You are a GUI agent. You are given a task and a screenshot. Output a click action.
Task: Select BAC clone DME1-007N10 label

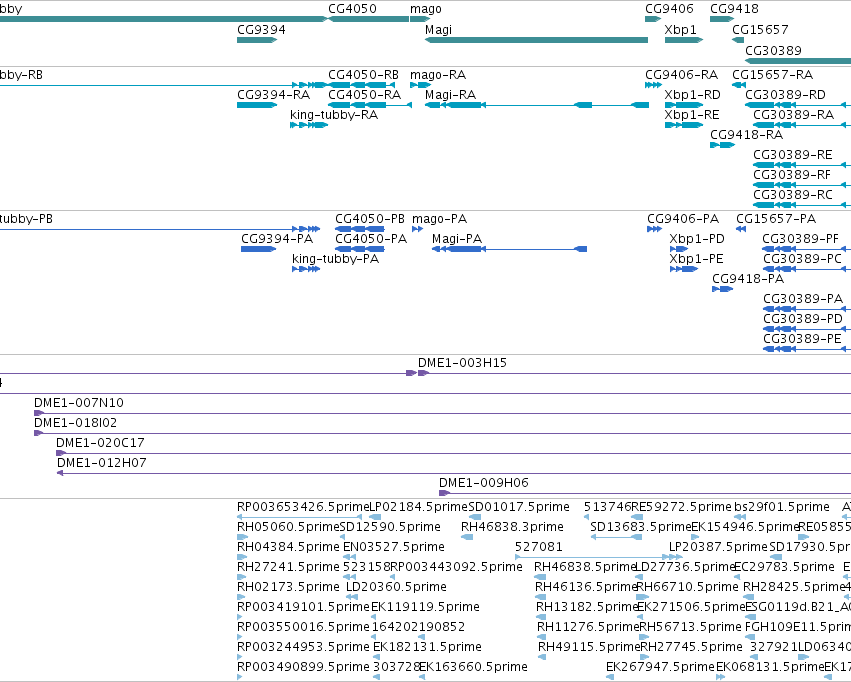[x=79, y=404]
